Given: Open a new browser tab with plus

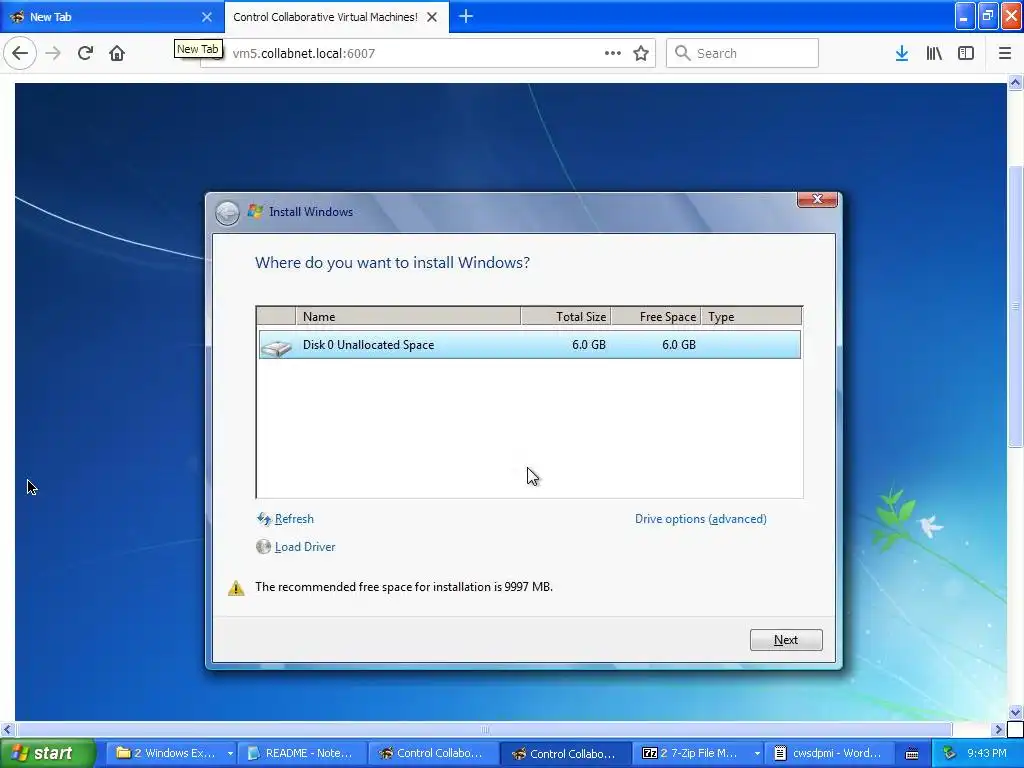Looking at the screenshot, I should point(466,16).
